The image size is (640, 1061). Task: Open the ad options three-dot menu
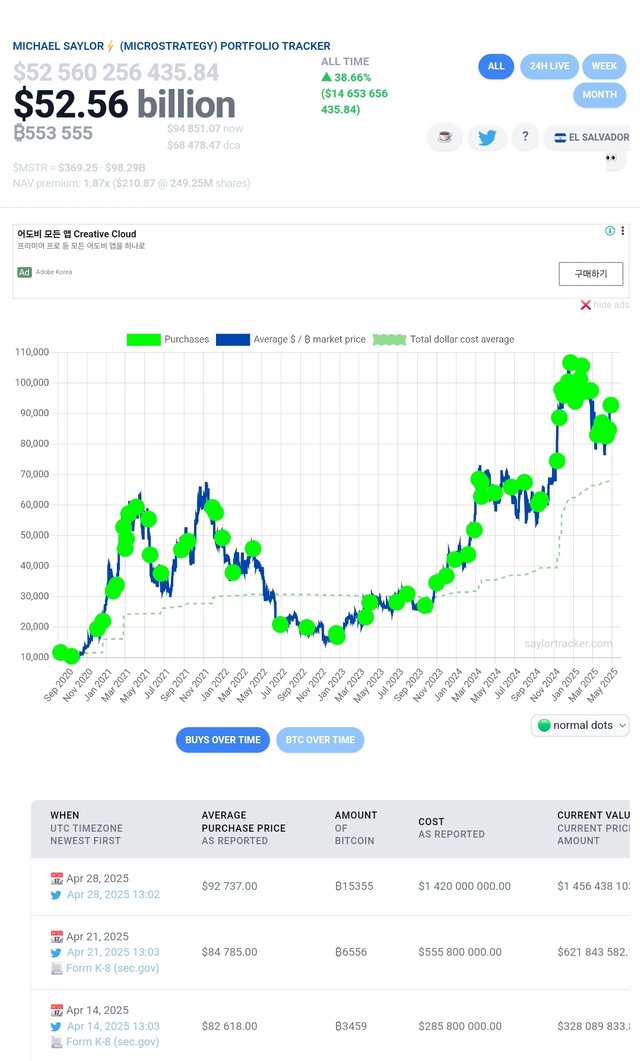(x=622, y=231)
